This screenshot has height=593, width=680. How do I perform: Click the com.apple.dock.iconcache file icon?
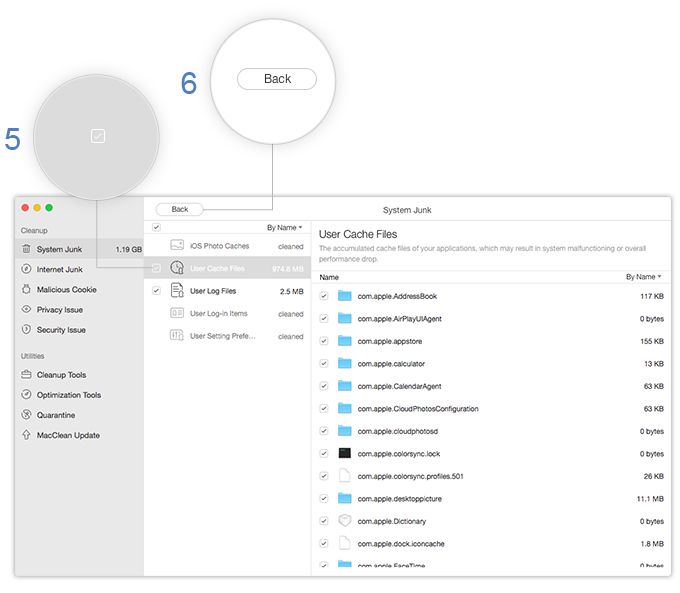point(345,543)
